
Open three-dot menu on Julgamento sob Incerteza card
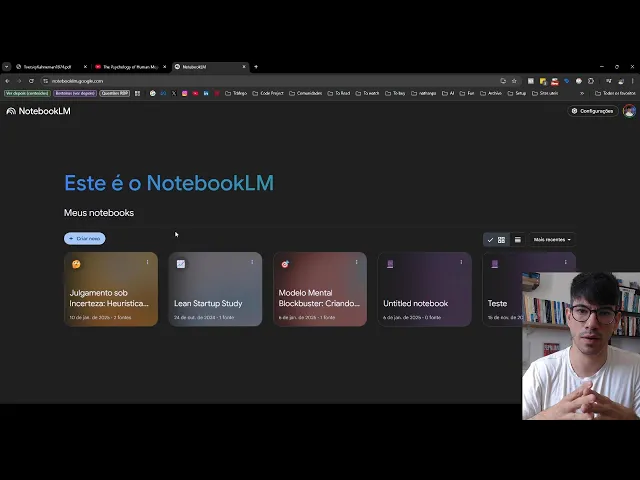coord(147,262)
